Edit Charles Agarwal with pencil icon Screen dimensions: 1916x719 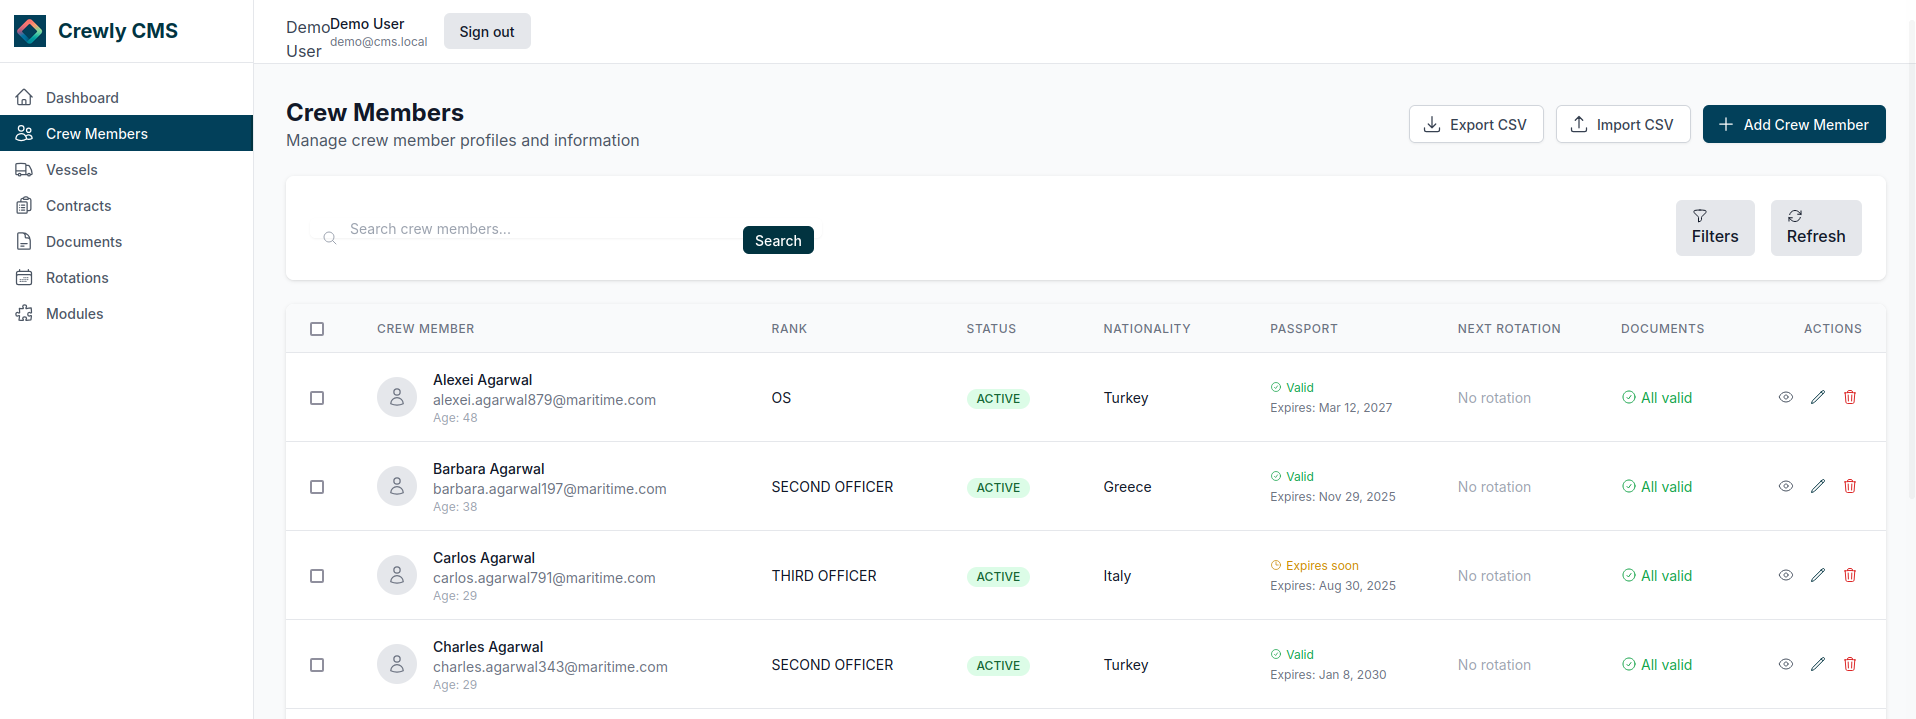pos(1818,664)
